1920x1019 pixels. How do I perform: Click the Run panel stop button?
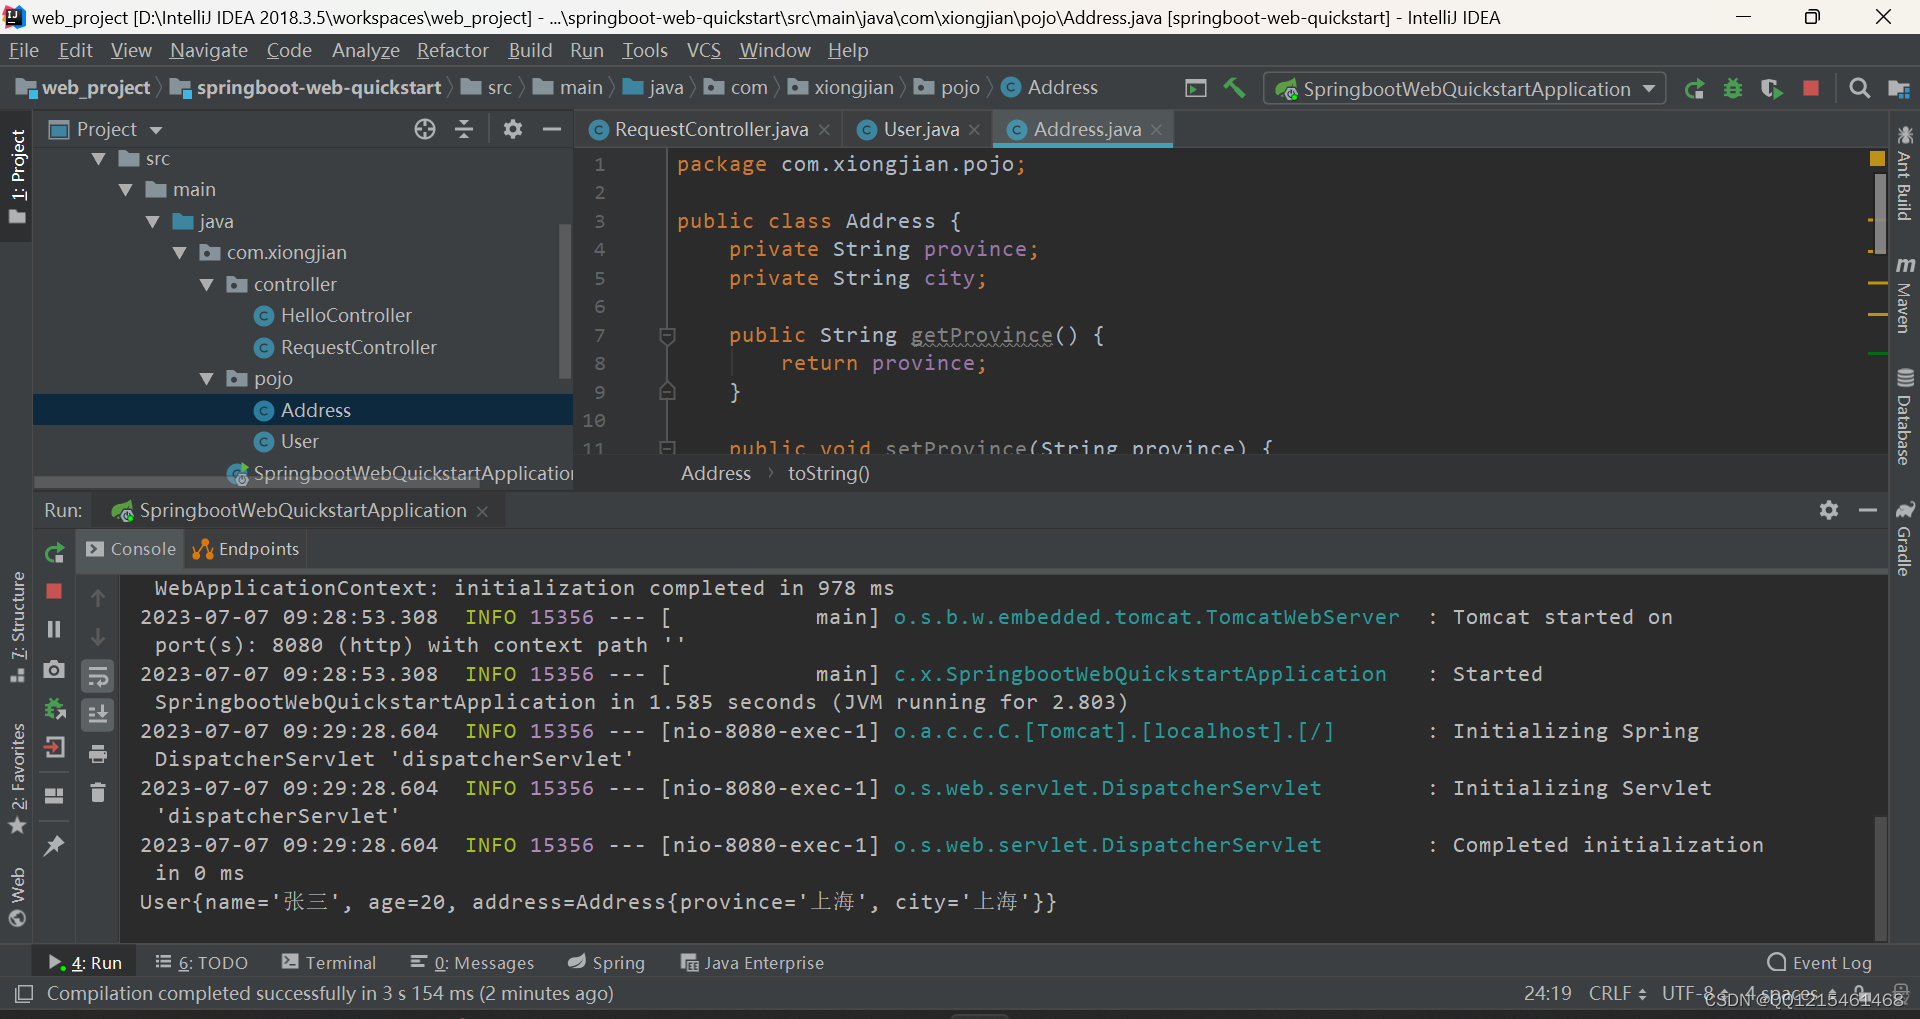point(55,591)
